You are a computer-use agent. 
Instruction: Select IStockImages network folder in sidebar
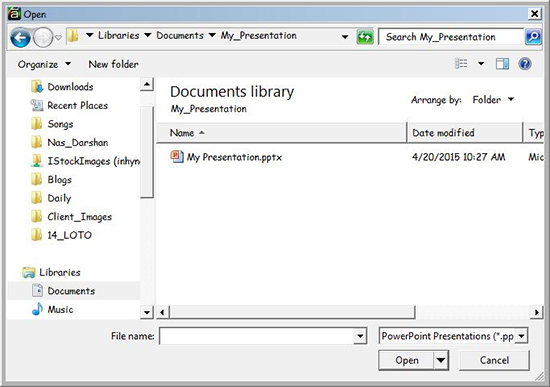tap(85, 161)
